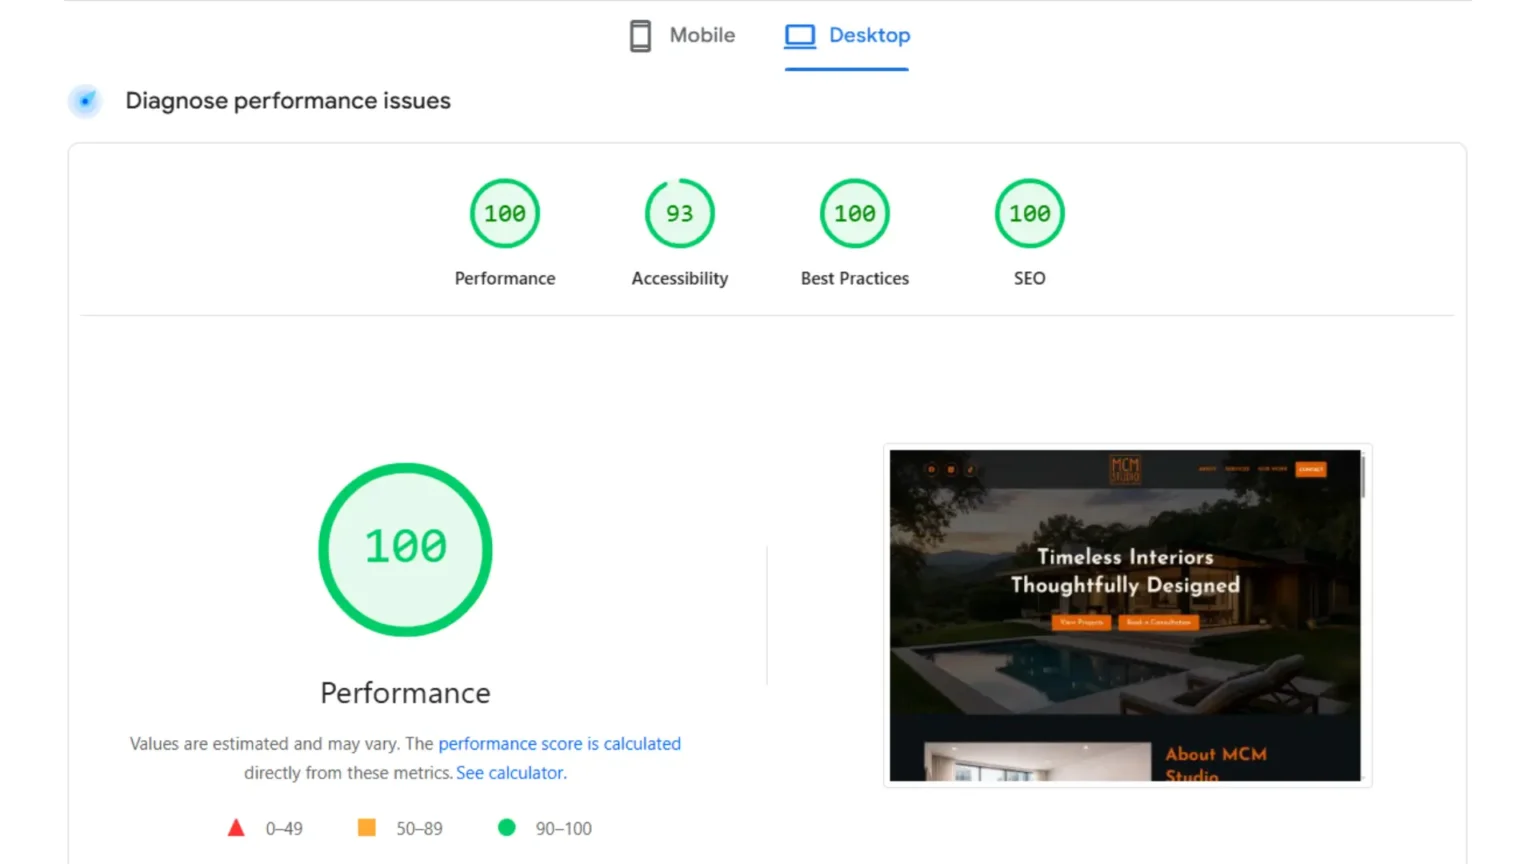Open the performance score is calculated link
Viewport: 1536px width, 864px height.
(x=559, y=744)
